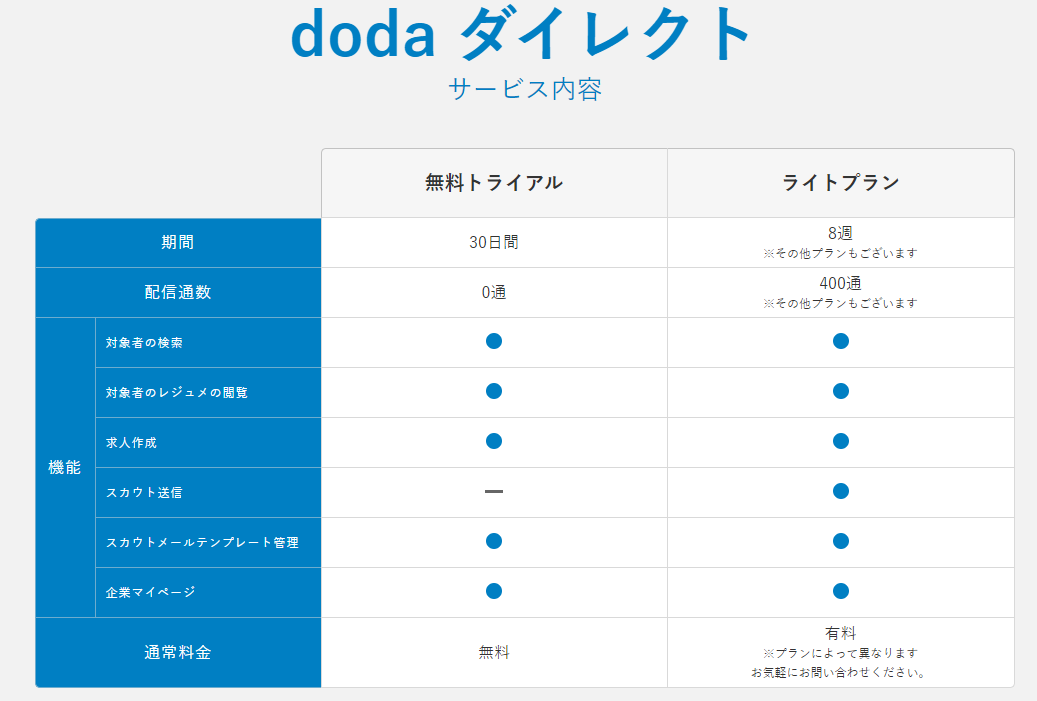This screenshot has height=701, width=1037.
Task: Click the dot for 対象者の検索 under 無料トライアル
Action: (x=493, y=341)
